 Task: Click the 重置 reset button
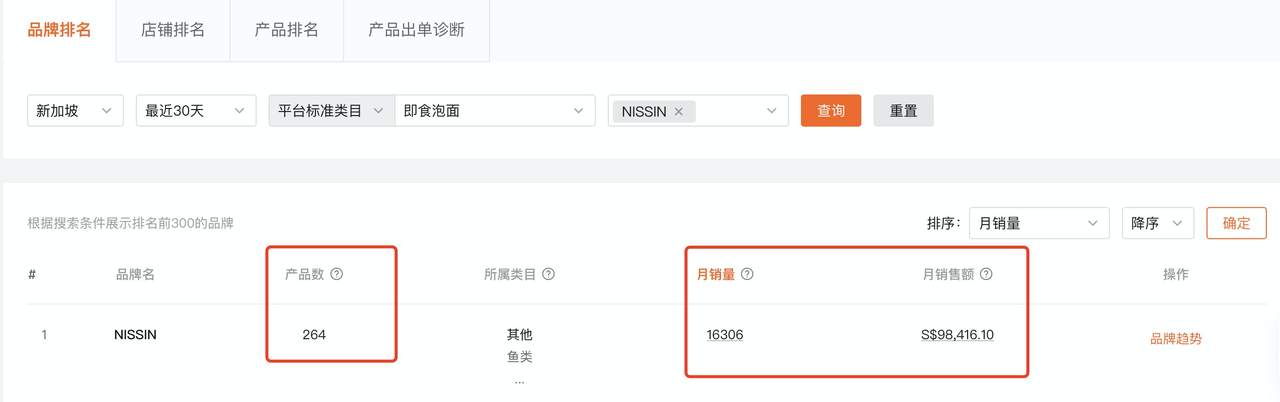point(903,111)
